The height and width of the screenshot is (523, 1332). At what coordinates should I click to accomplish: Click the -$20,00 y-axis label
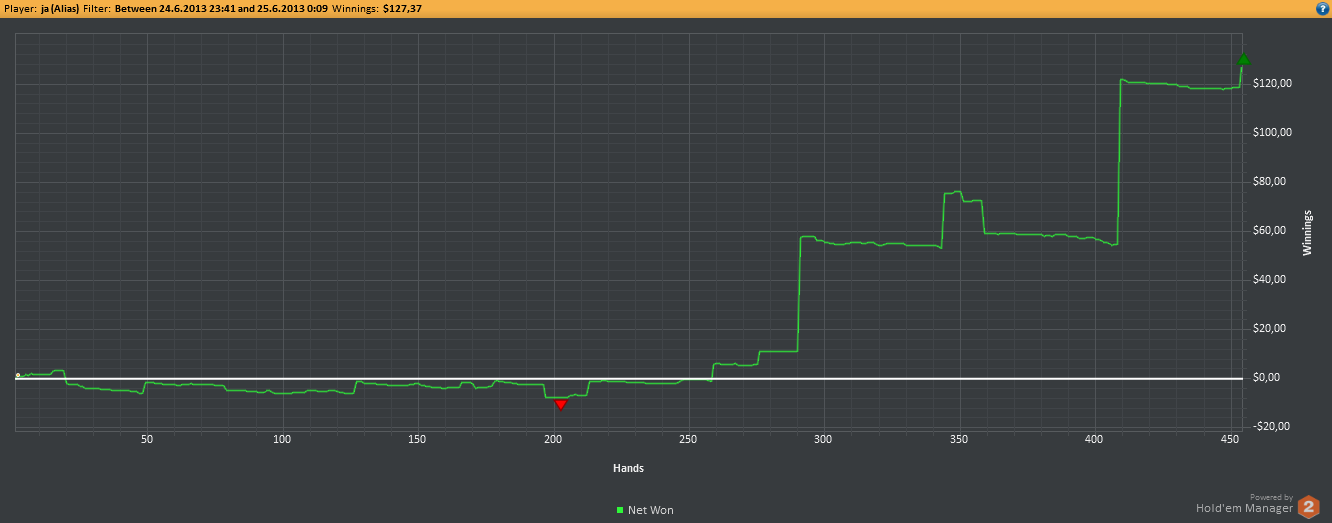(1271, 427)
